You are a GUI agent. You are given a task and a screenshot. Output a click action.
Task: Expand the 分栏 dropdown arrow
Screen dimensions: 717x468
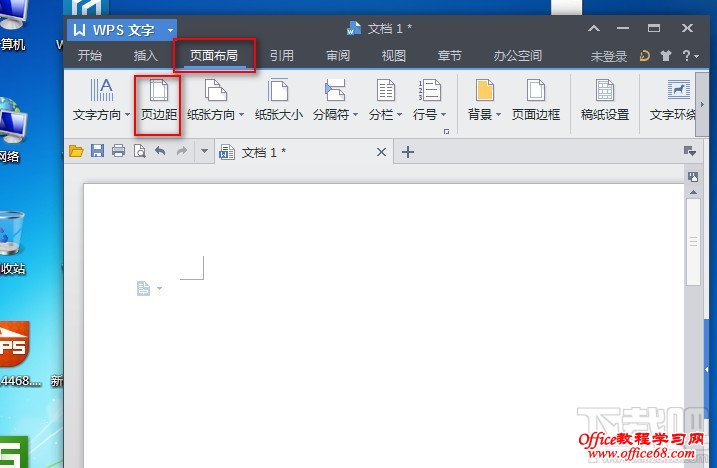399,114
